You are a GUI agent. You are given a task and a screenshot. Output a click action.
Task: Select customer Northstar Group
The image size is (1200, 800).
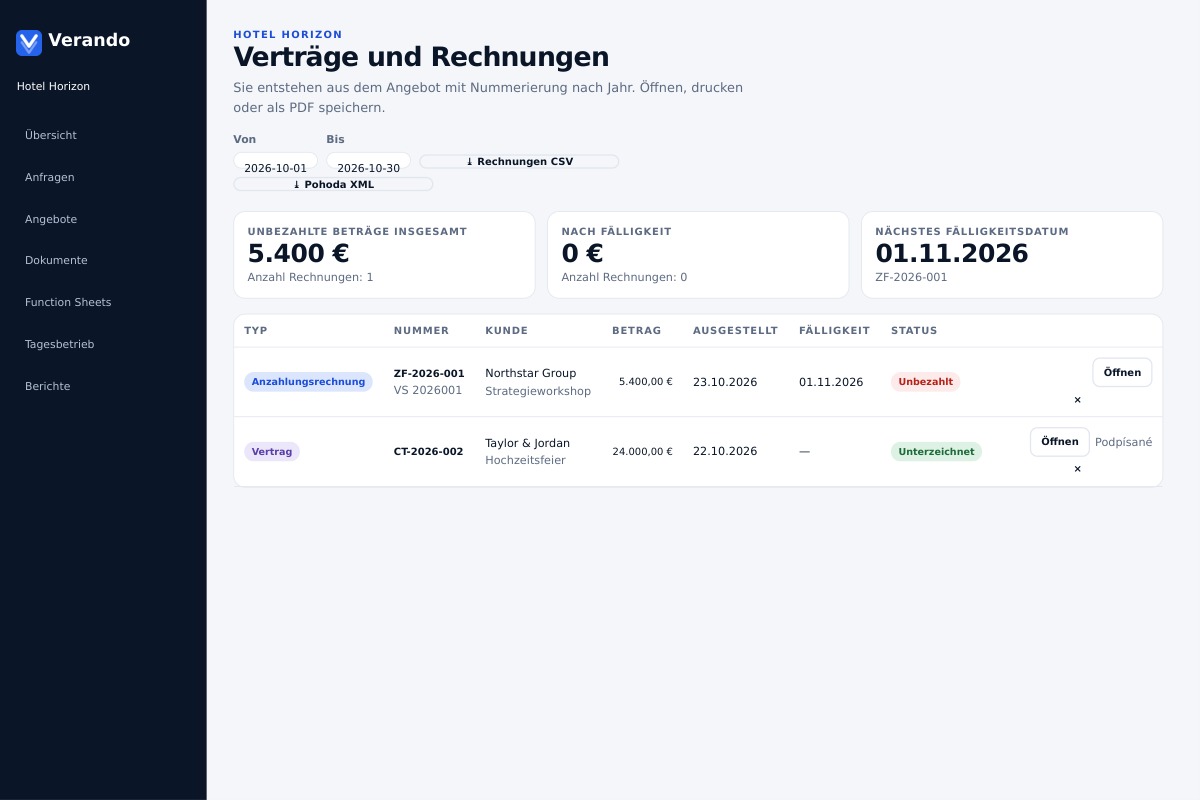pyautogui.click(x=531, y=373)
